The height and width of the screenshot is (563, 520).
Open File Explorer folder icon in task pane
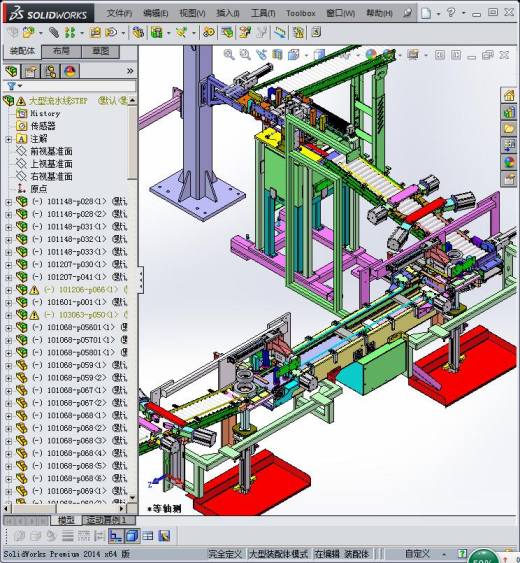tap(509, 129)
